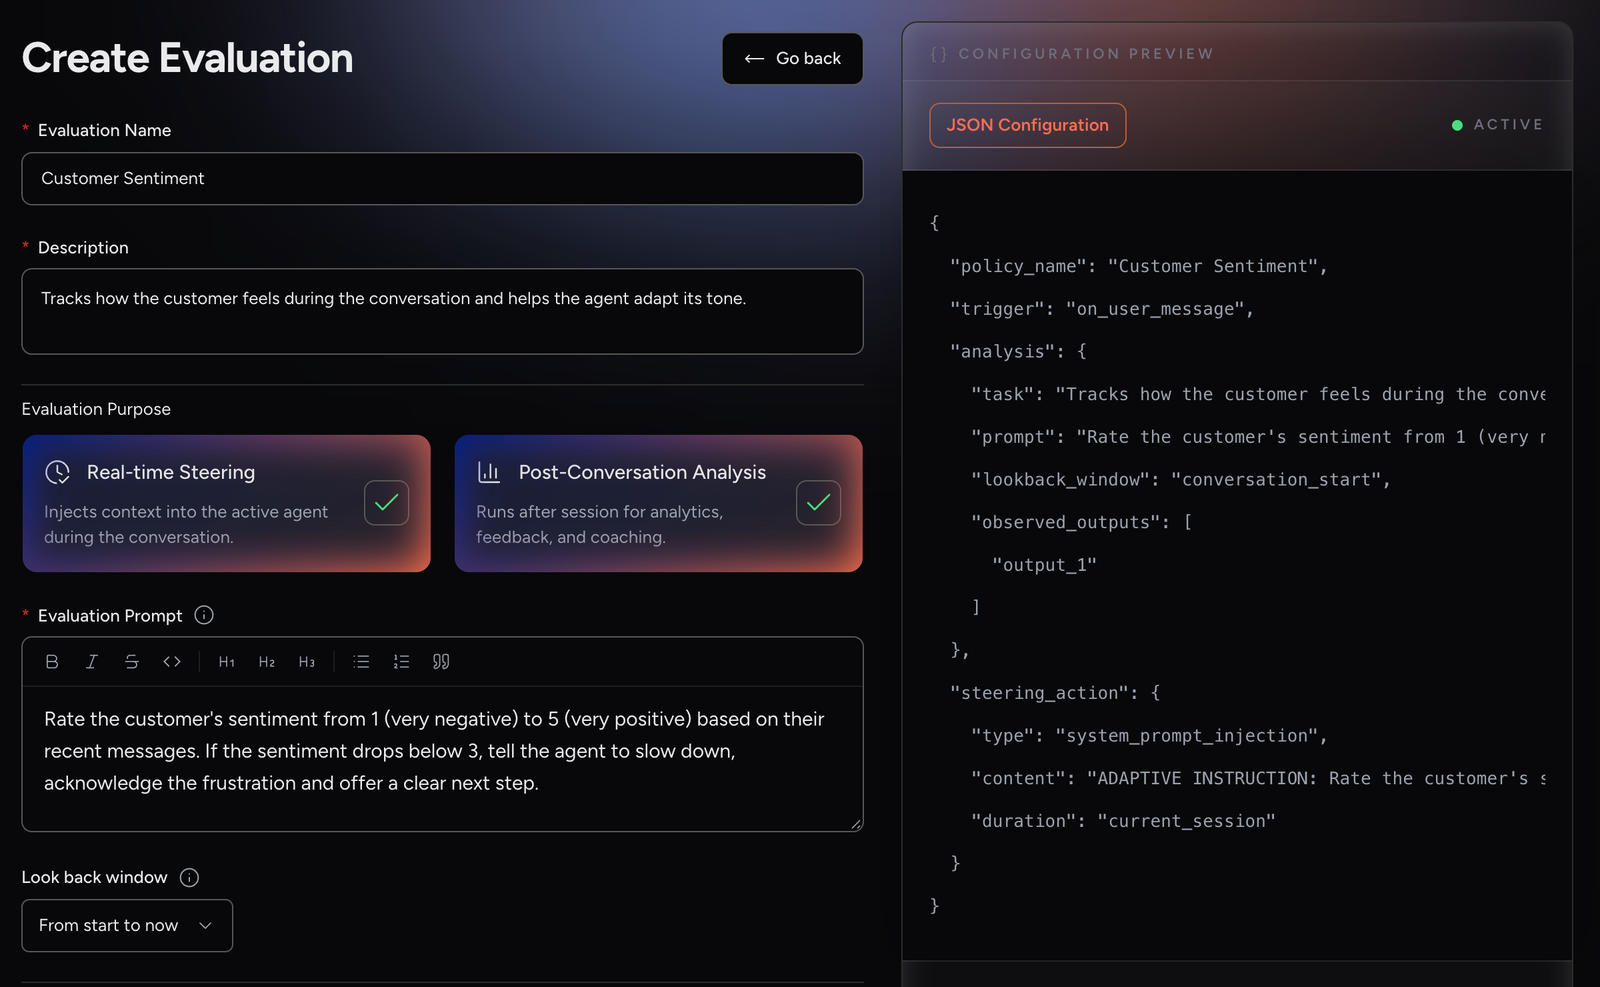This screenshot has width=1600, height=987.
Task: Click the "duration": "current_session" line
Action: tap(1123, 821)
